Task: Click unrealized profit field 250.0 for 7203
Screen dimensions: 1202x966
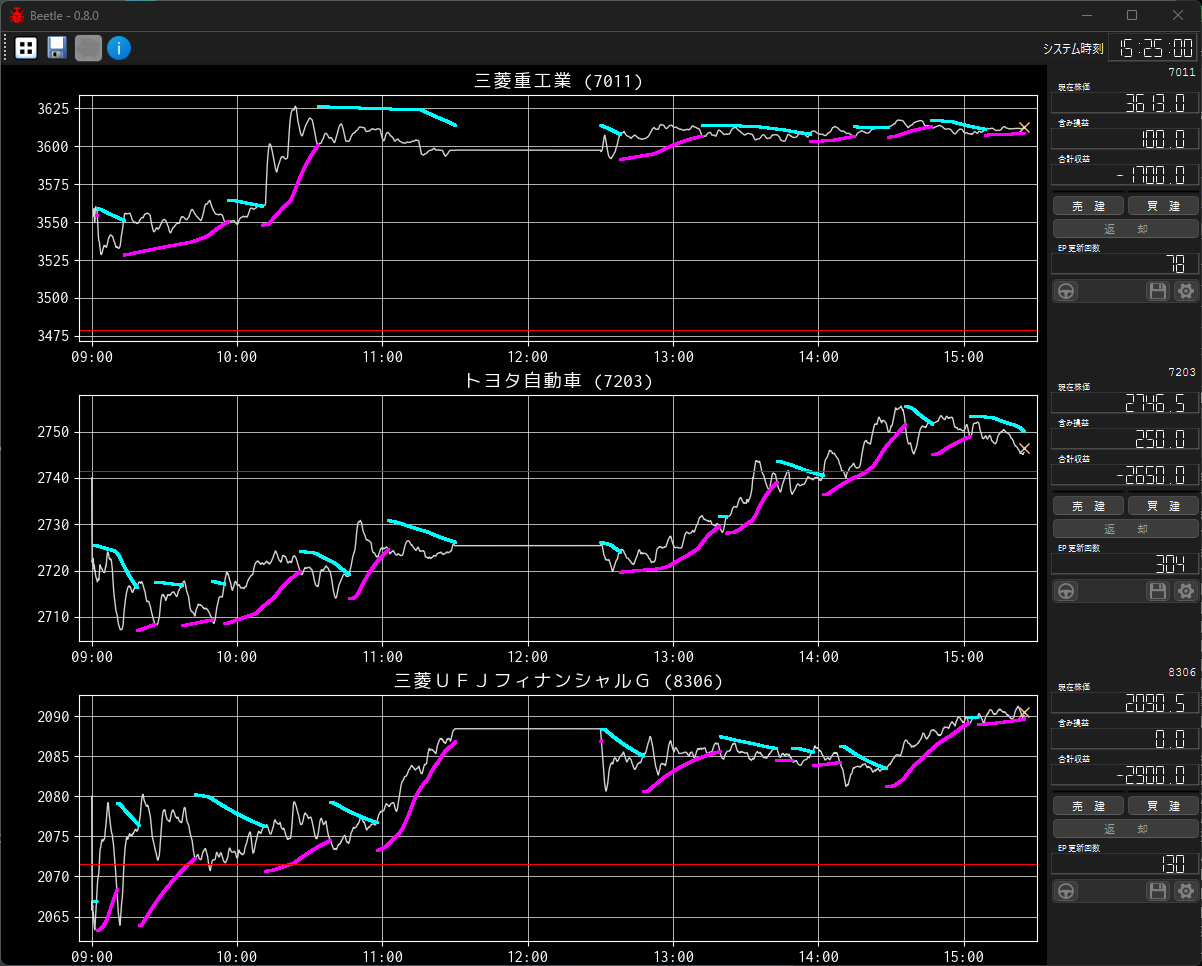Action: [1124, 439]
